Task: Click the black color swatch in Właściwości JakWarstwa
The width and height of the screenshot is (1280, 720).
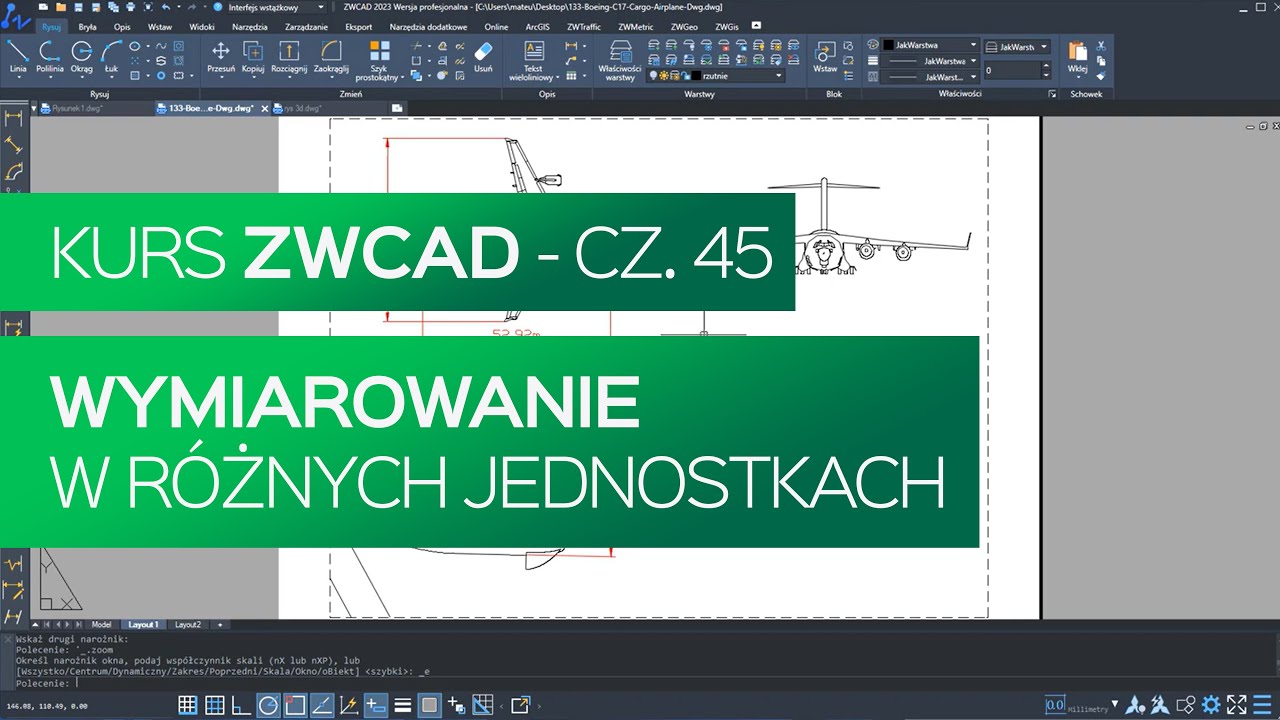Action: coord(888,46)
